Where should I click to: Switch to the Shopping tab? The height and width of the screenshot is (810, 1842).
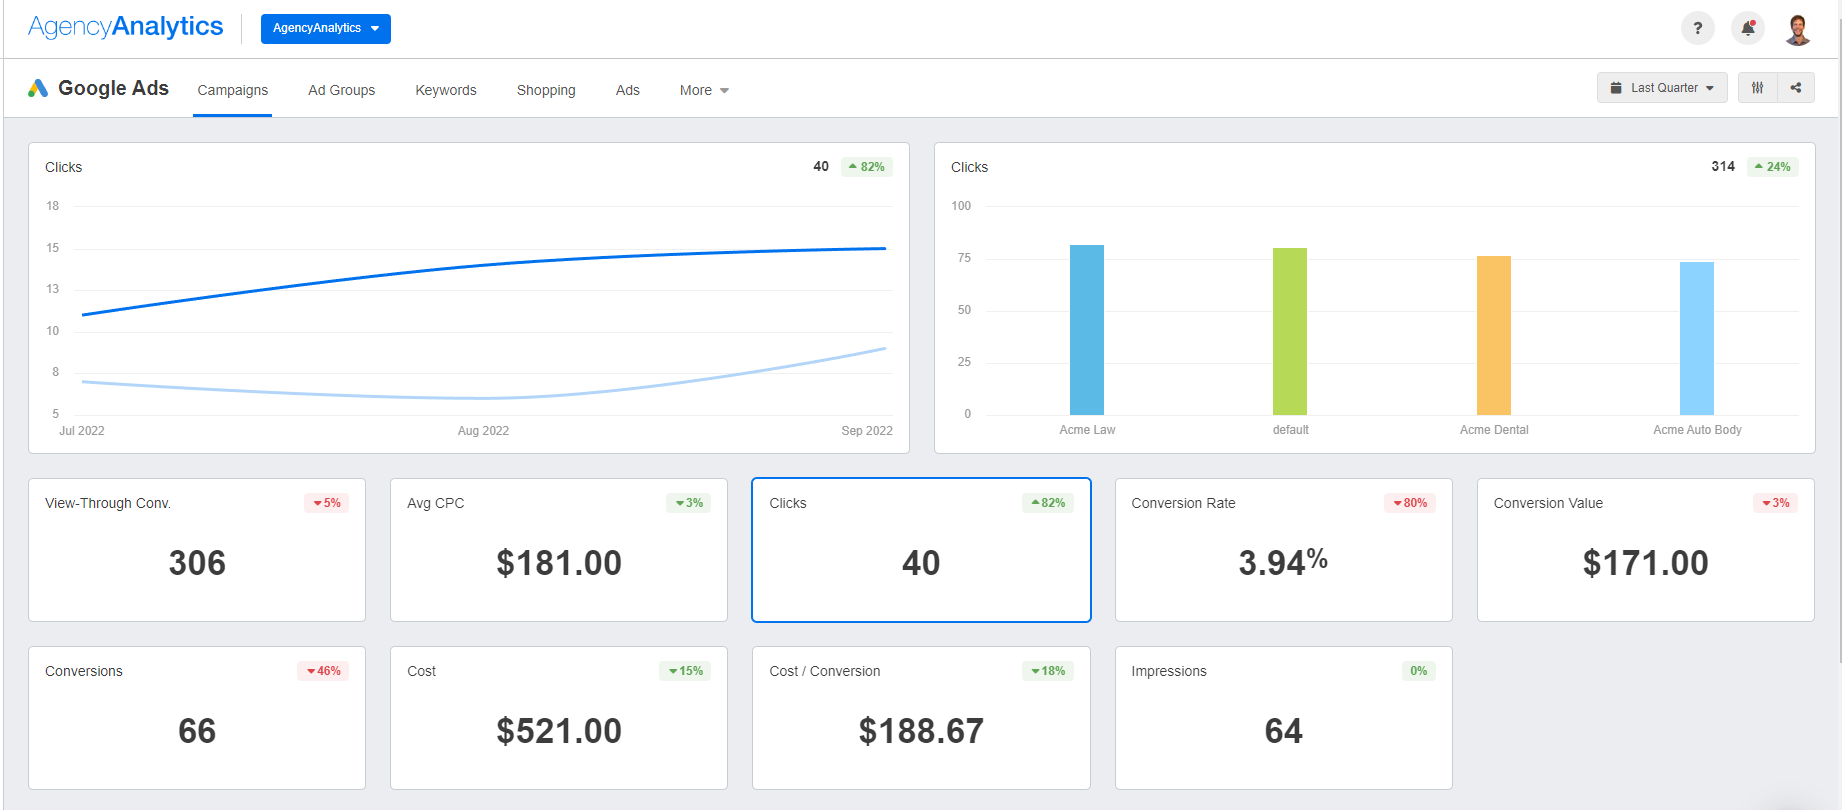[x=546, y=90]
